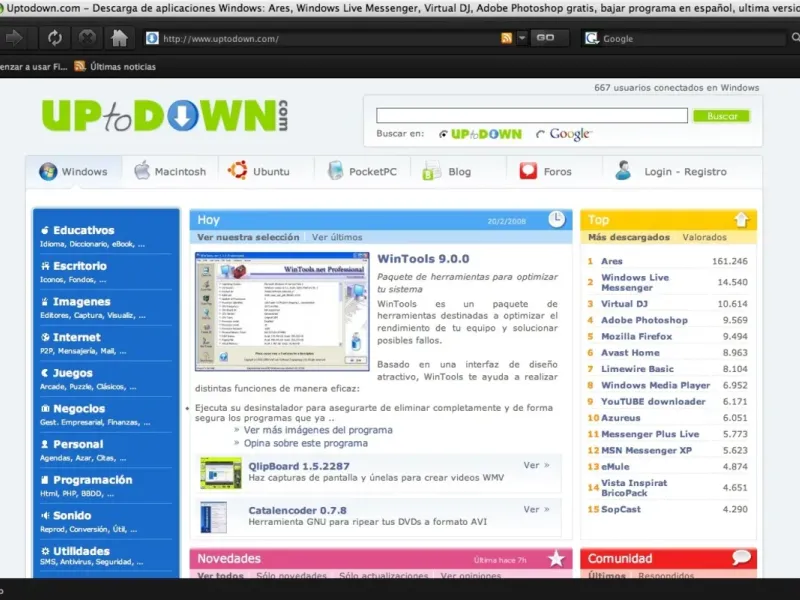Switch to the Macintosh platform tab

170,172
